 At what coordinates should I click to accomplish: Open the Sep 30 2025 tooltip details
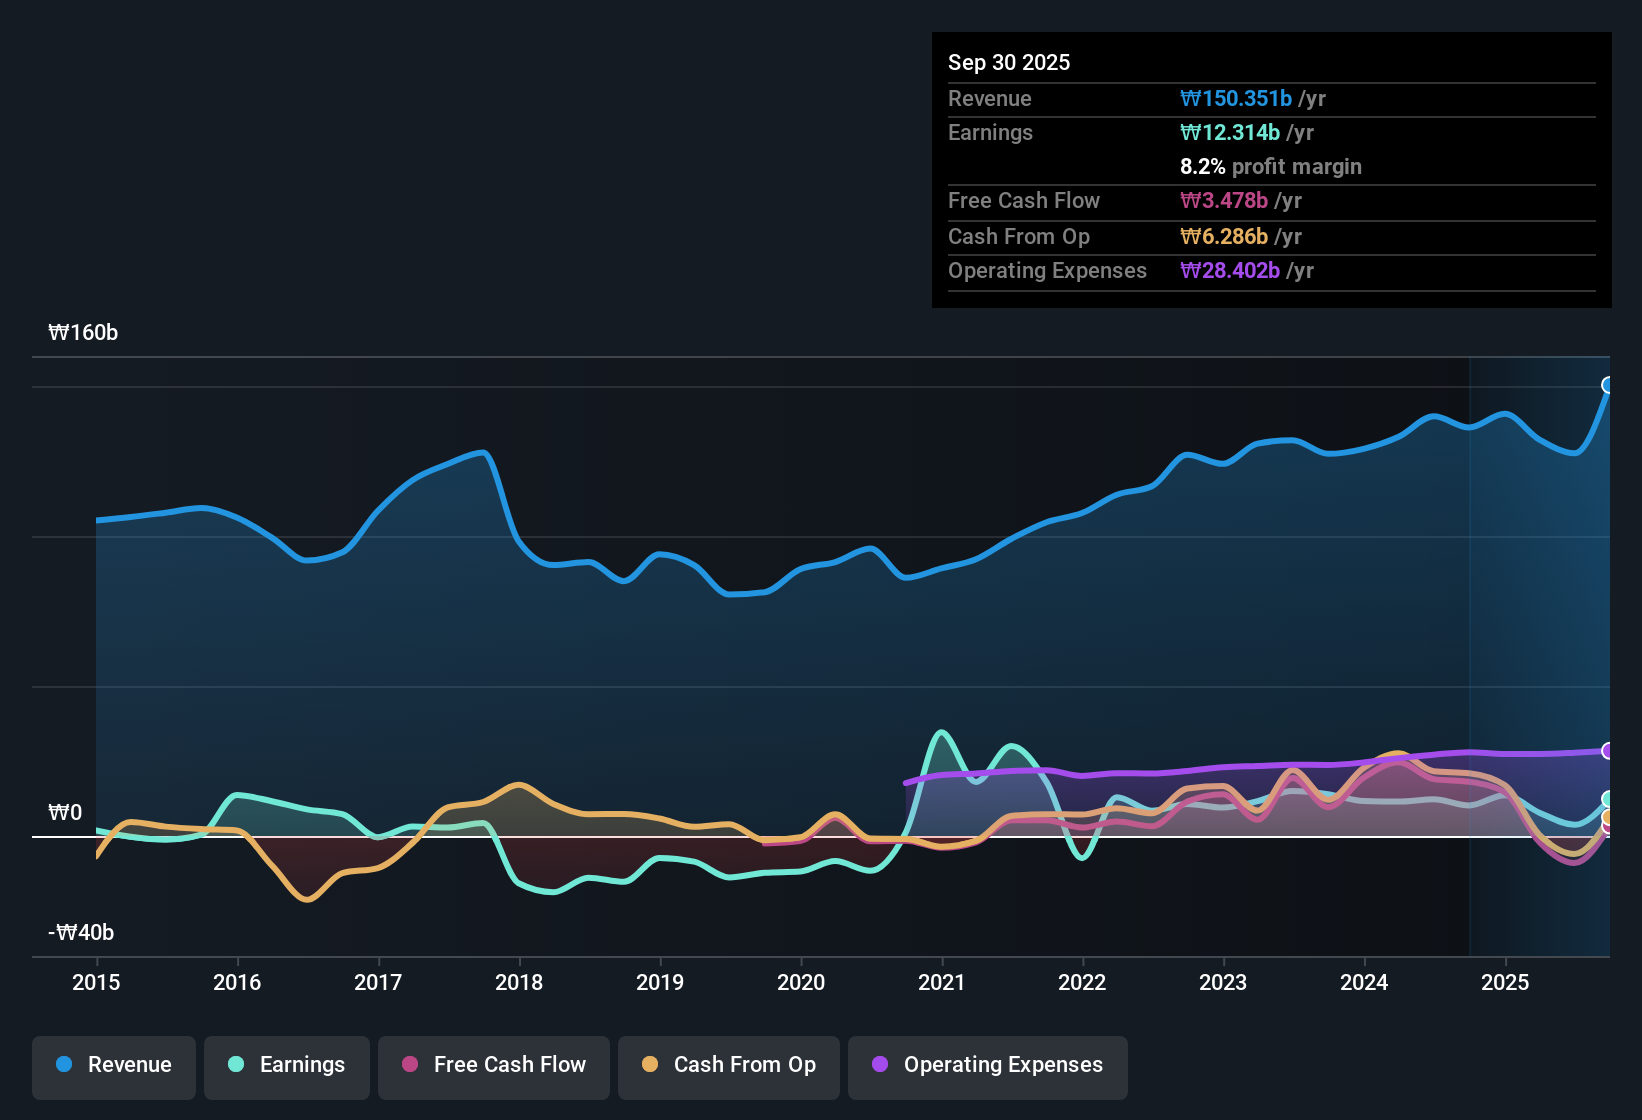point(1009,62)
